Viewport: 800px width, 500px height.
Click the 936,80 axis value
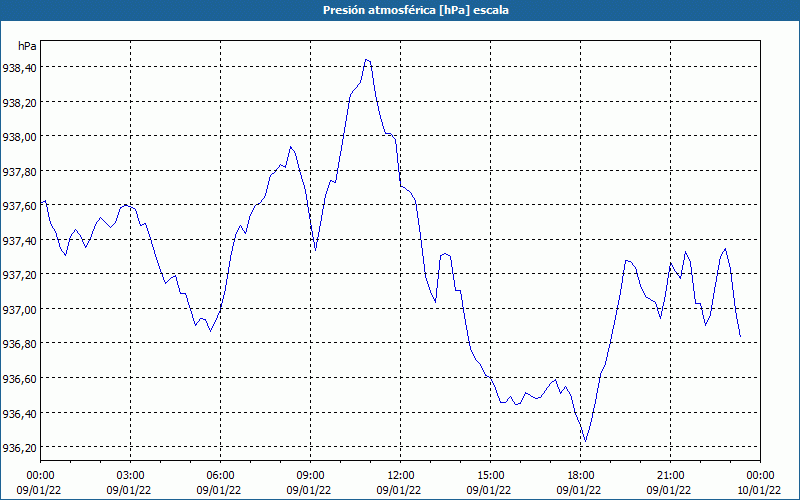[19, 344]
